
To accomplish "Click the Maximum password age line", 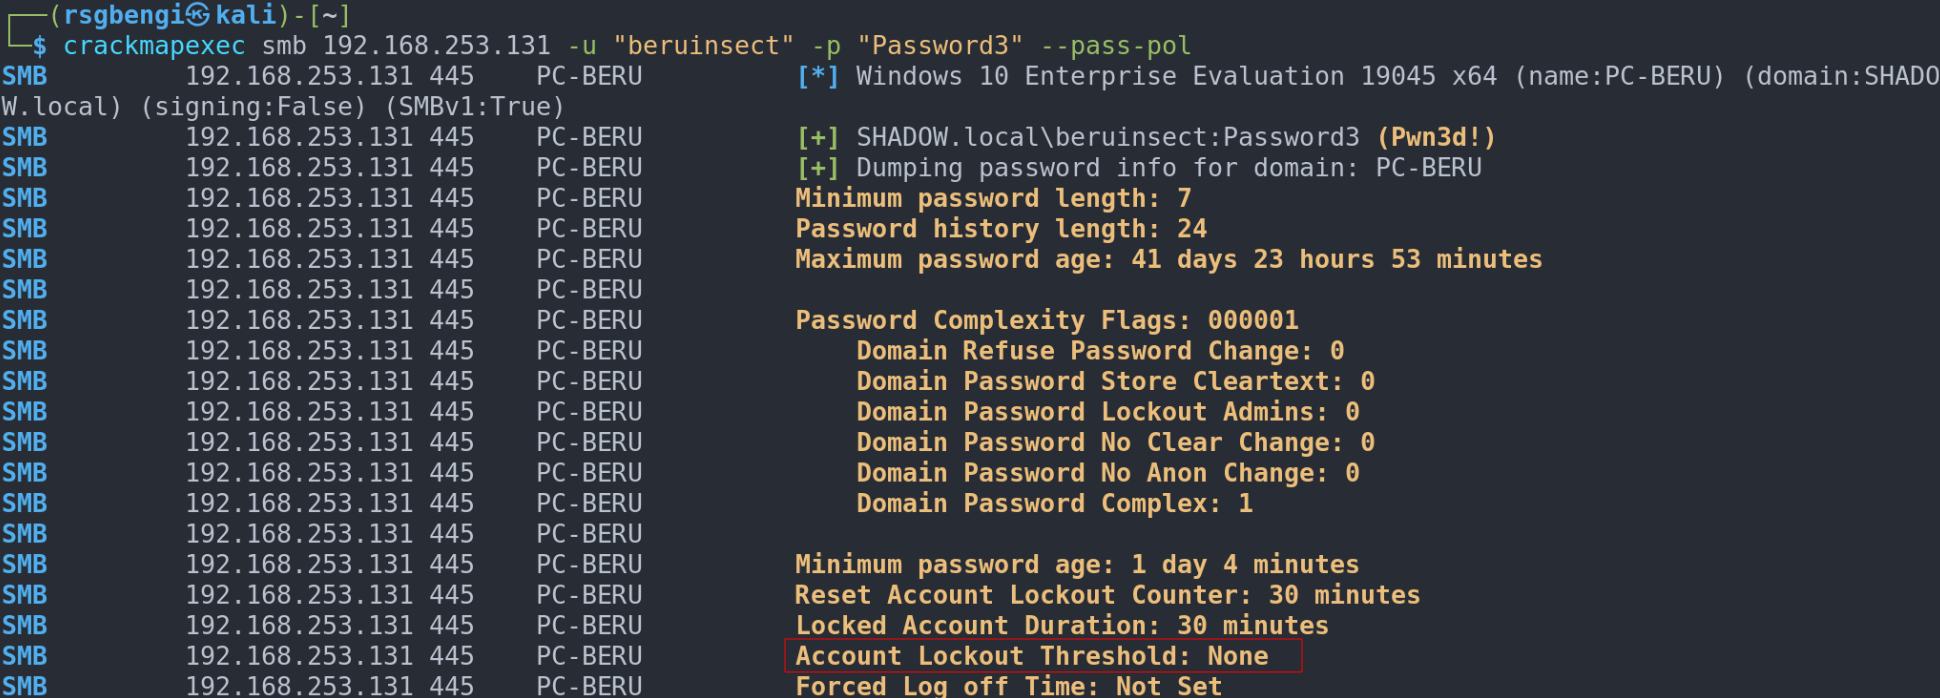I will pyautogui.click(x=1168, y=259).
